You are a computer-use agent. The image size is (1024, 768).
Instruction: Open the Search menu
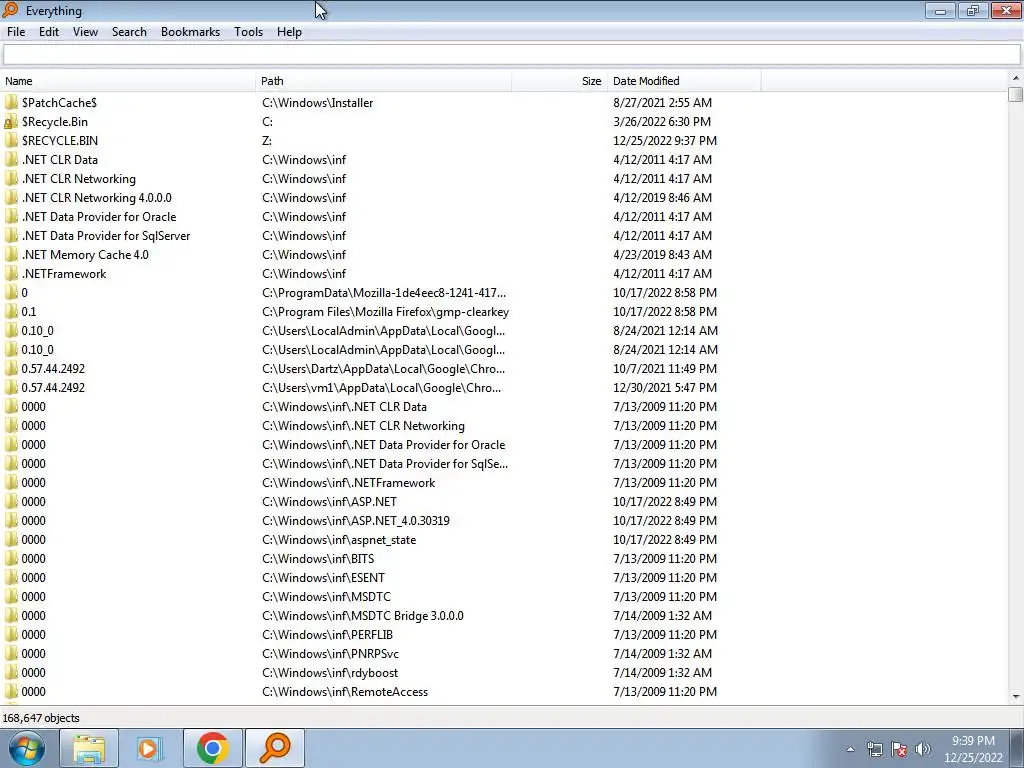(x=129, y=32)
